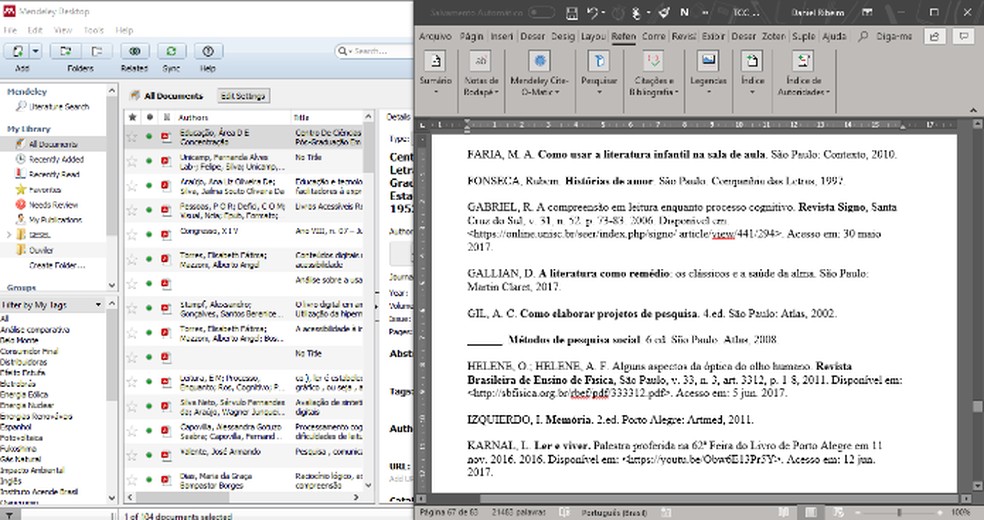984x520 pixels.
Task: Click the Edit Settings button
Action: coord(243,96)
